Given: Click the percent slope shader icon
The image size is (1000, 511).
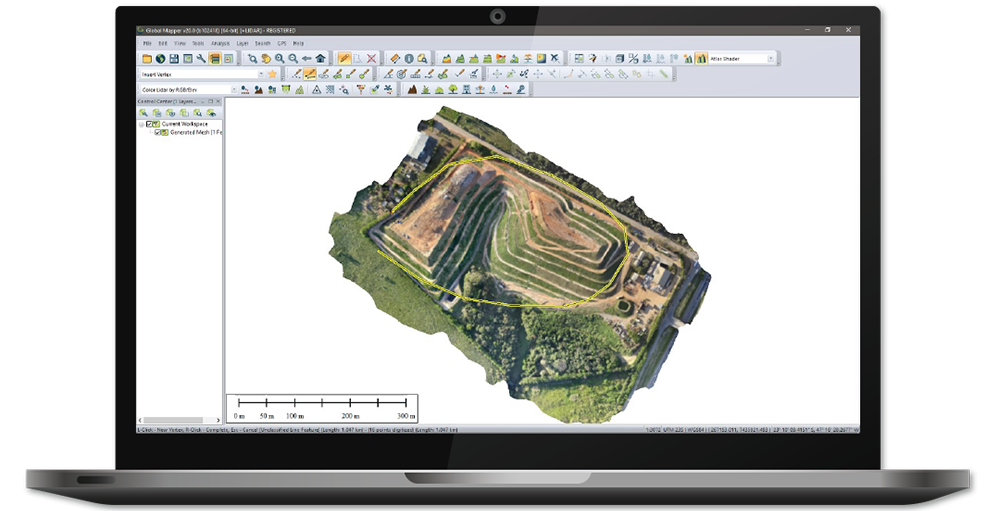Looking at the screenshot, I should point(633,59).
